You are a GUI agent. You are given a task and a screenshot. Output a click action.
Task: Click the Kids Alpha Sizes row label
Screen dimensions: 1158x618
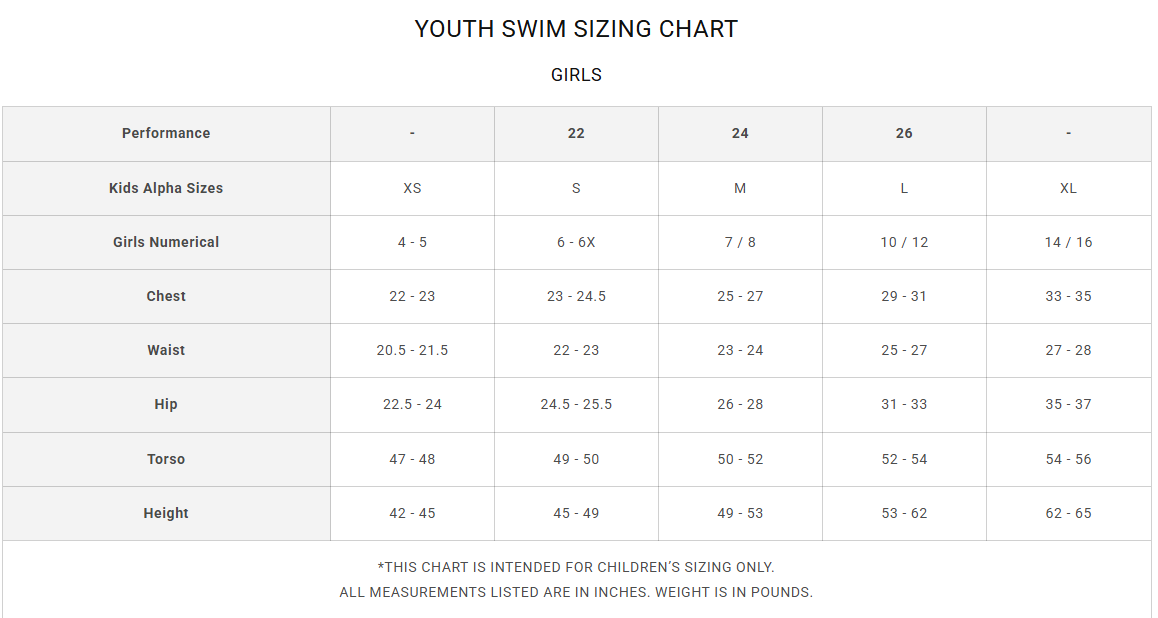(x=166, y=188)
